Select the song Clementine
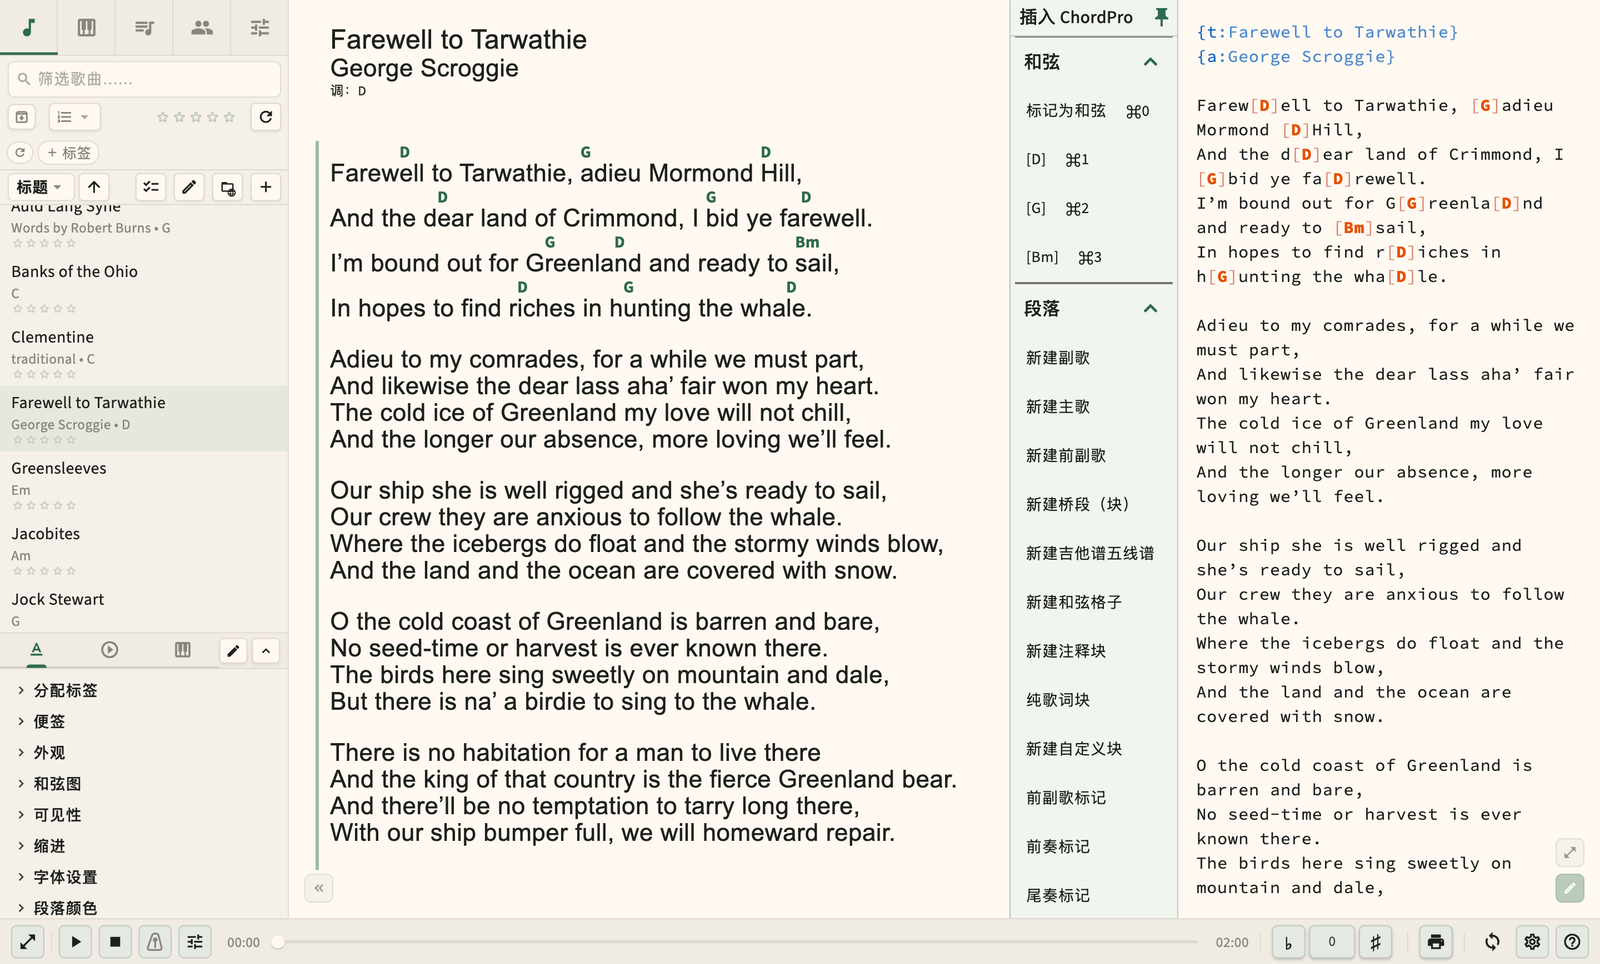 tap(144, 353)
